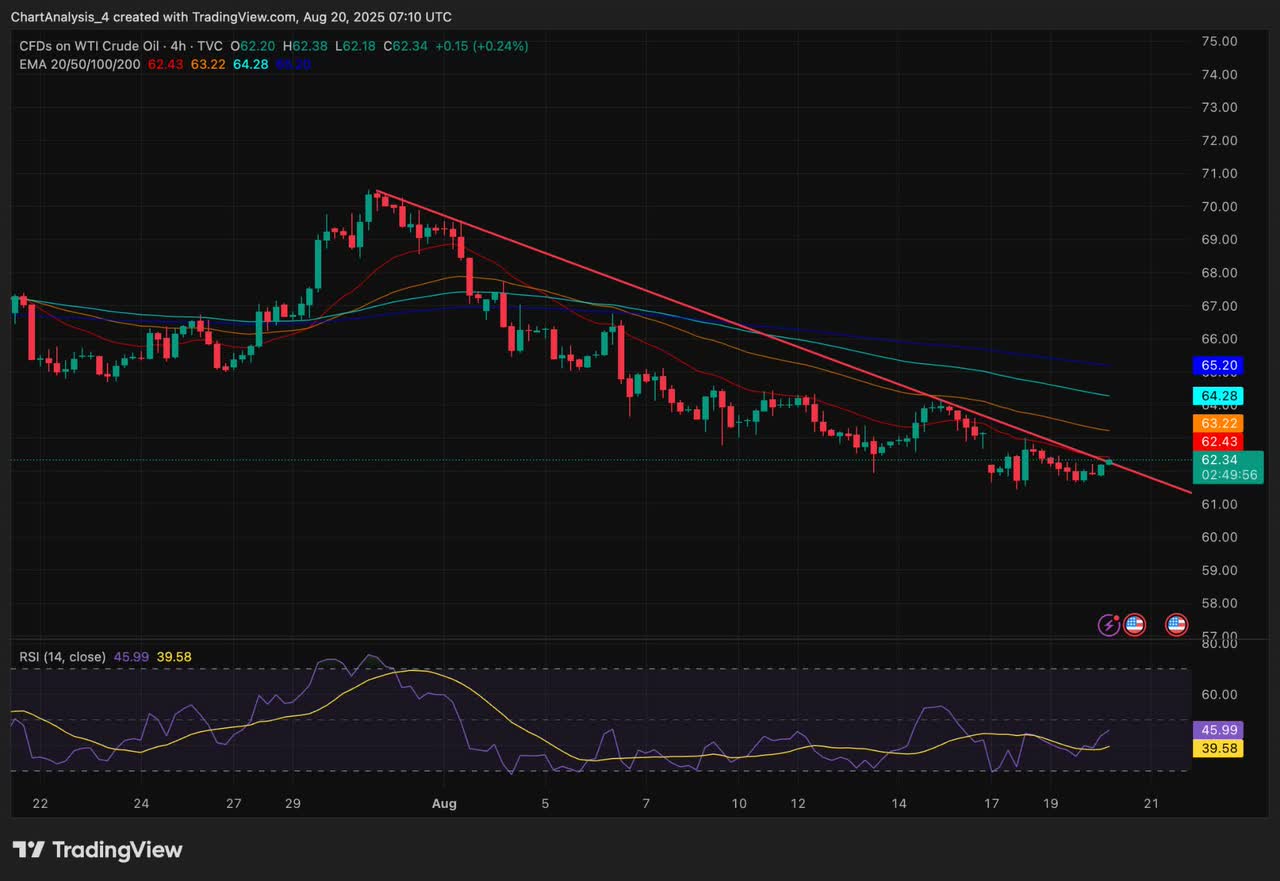Click the green 62.34 last price label
Viewport: 1280px width, 881px height.
click(1218, 460)
